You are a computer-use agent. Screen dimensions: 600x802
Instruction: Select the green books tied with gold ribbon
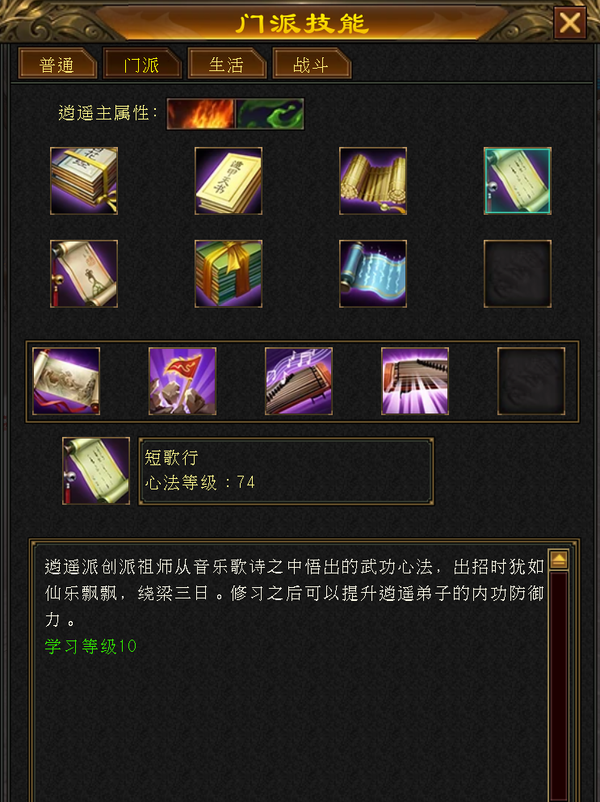[229, 274]
